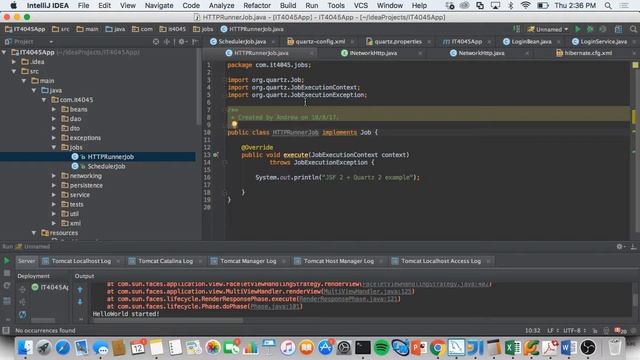Click the update application icon in the Run panel
This screenshot has width=640, height=360.
point(7,286)
